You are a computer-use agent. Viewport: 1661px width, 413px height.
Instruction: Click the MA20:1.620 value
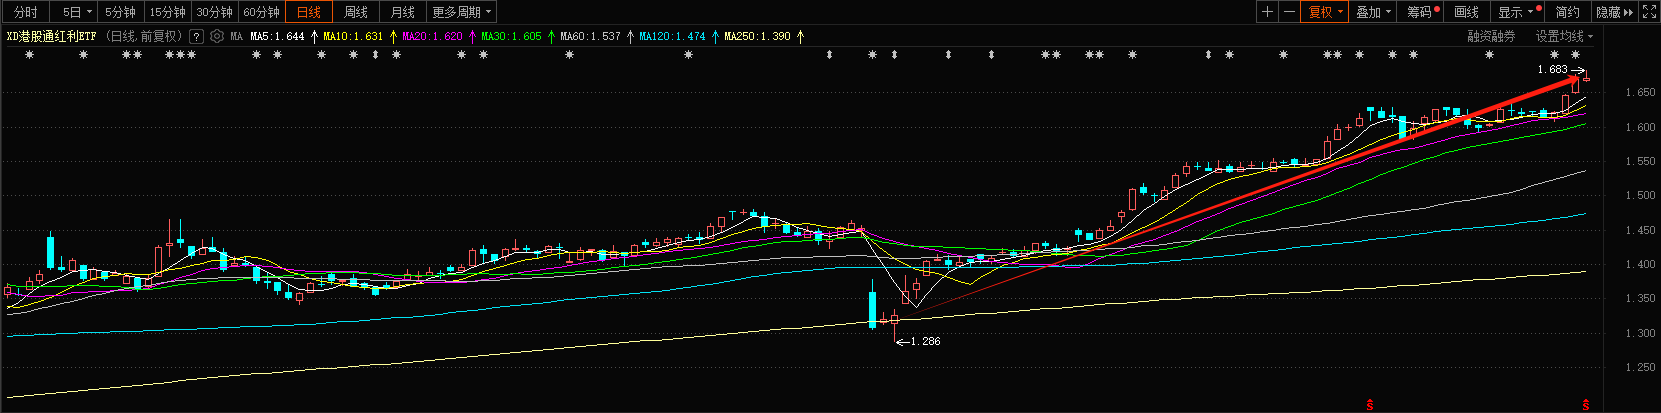click(x=432, y=36)
